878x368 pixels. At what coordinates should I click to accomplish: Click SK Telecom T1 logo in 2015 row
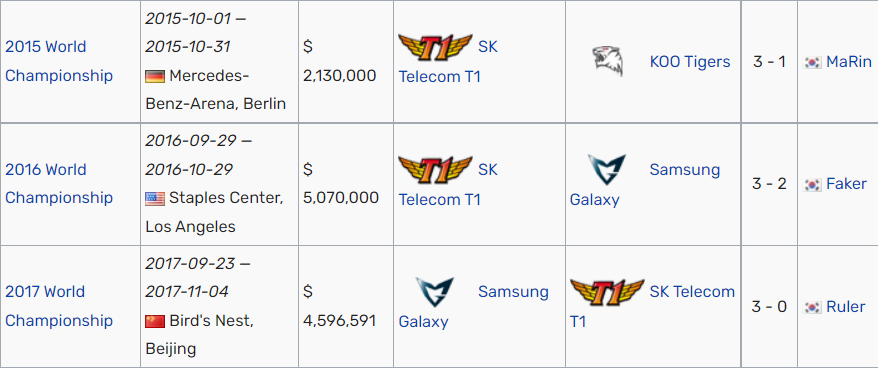click(435, 47)
